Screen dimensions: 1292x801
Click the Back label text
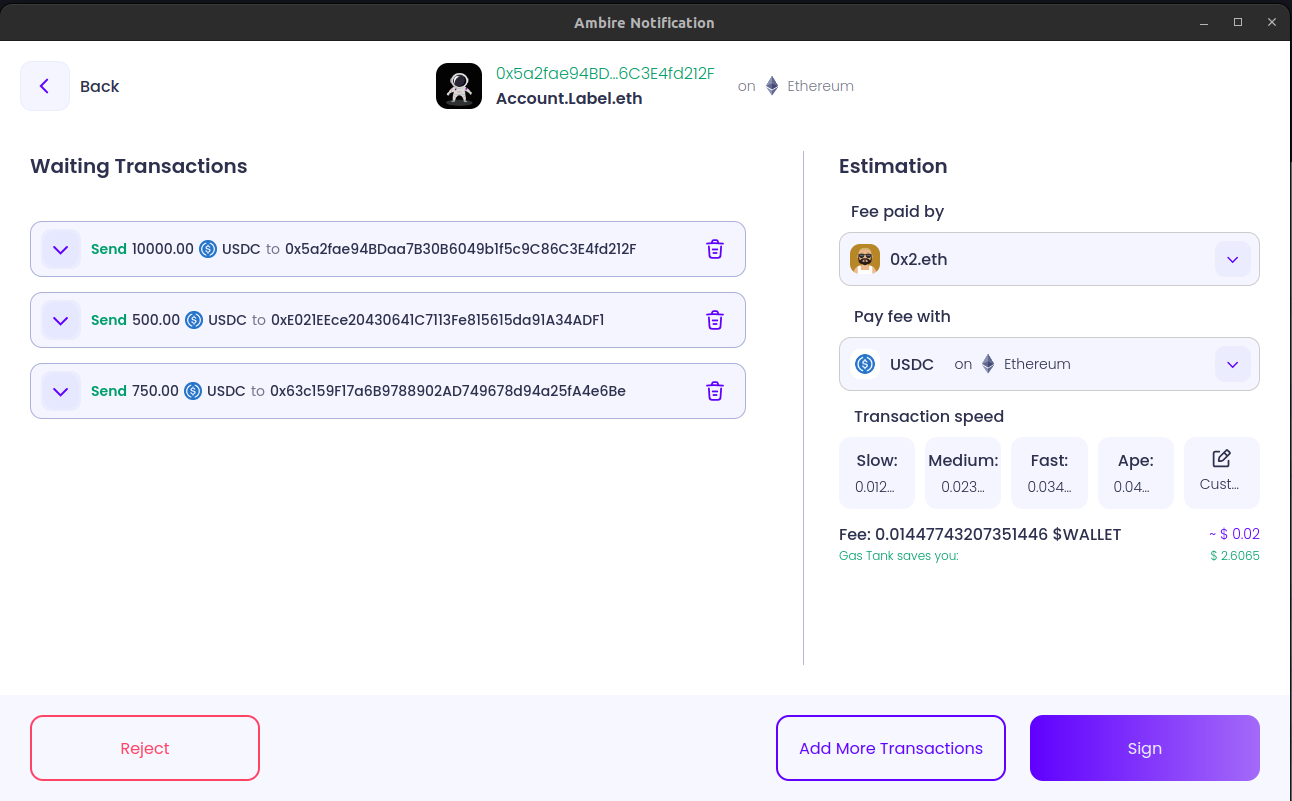[100, 86]
